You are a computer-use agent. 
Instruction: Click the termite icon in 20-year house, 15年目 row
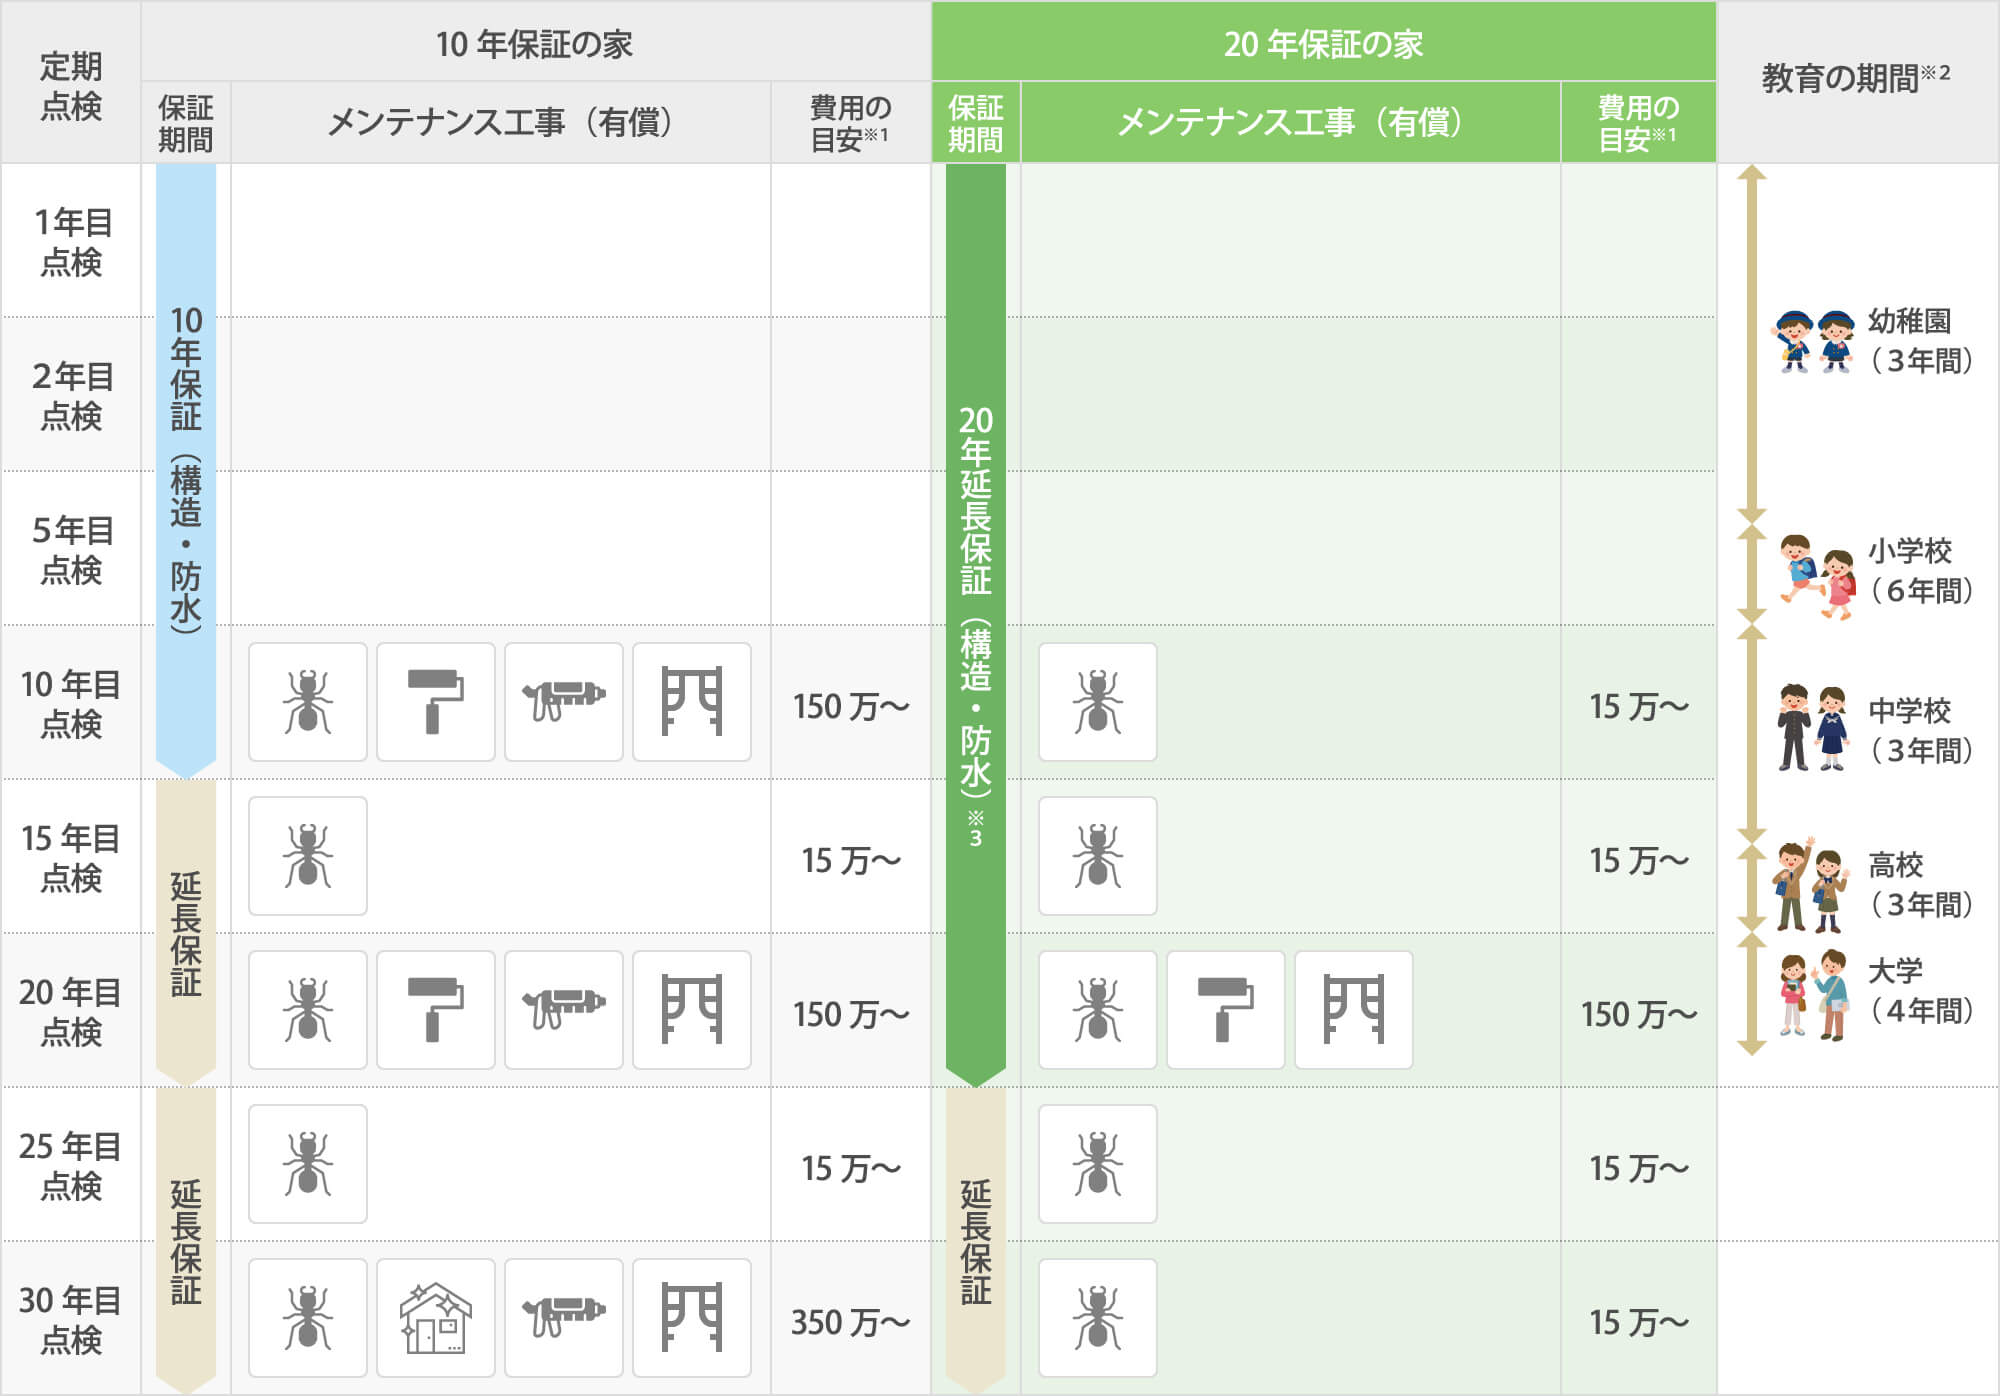point(1098,856)
